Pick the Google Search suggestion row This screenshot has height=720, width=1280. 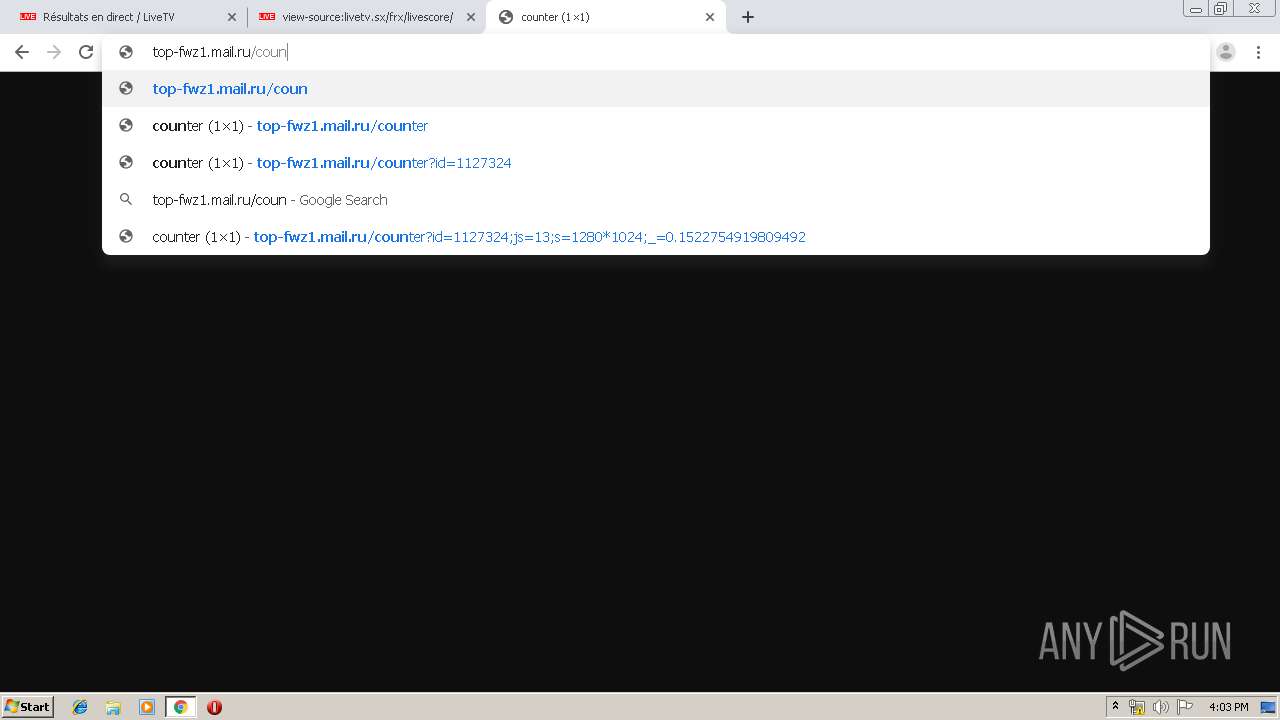(x=656, y=200)
